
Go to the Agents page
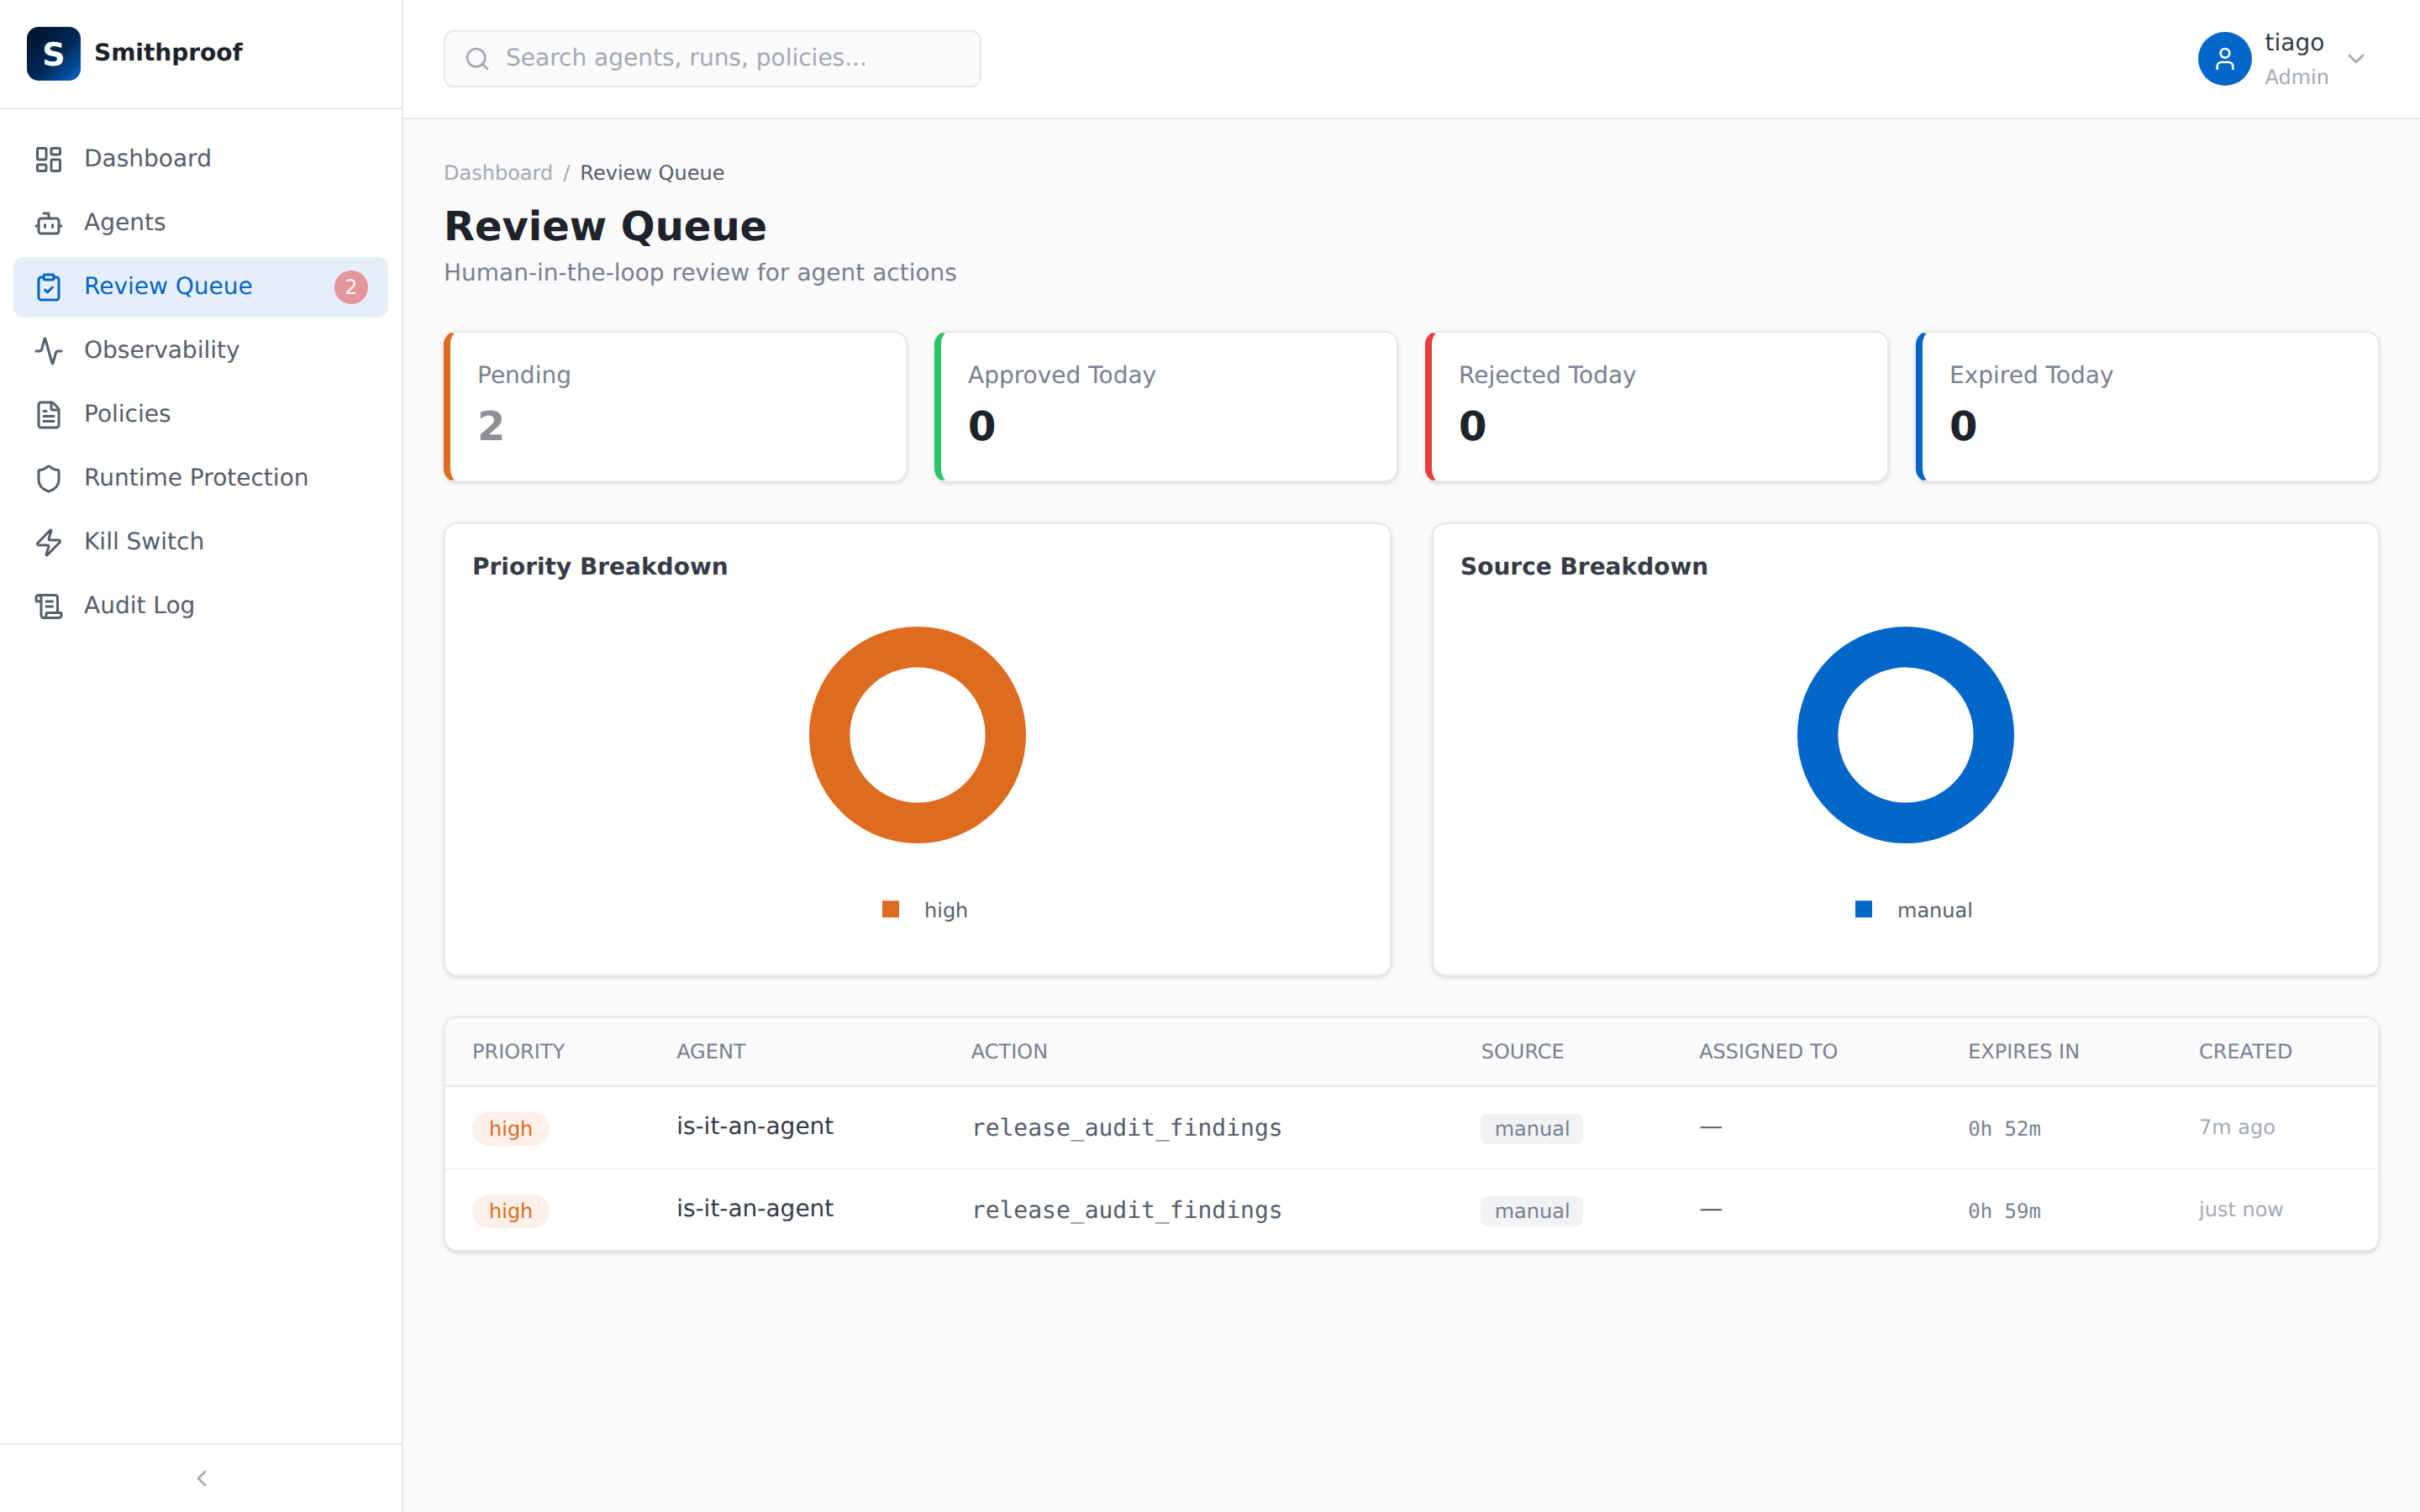[200, 223]
